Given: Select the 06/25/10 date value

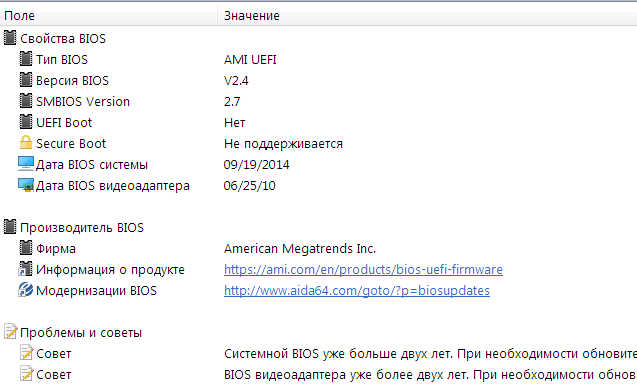Looking at the screenshot, I should [249, 186].
